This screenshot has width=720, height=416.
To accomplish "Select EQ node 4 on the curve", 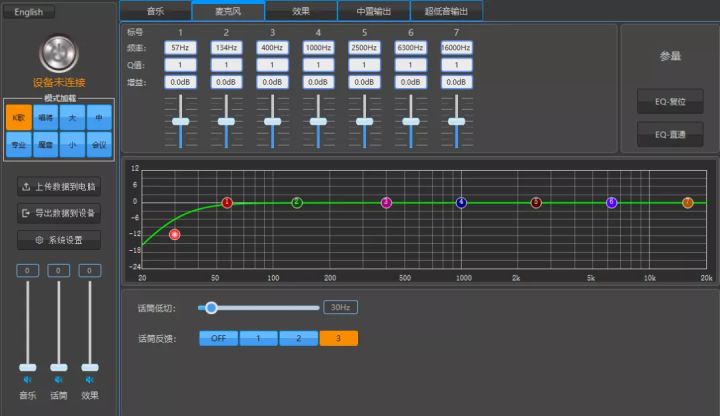I will pyautogui.click(x=461, y=203).
